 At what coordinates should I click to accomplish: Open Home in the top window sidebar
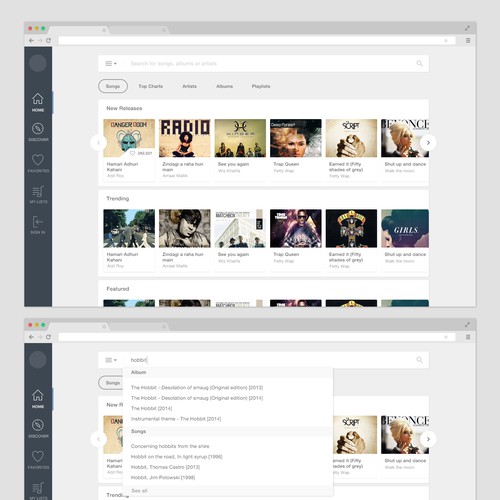[x=38, y=102]
